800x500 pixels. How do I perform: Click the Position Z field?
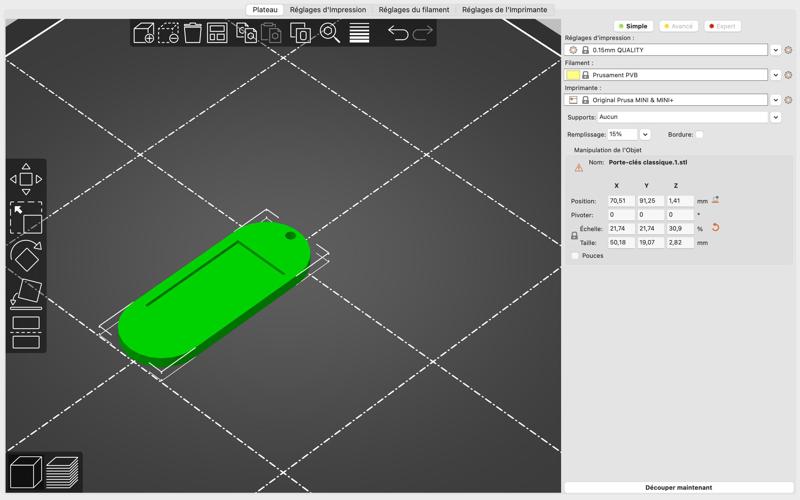tap(680, 201)
